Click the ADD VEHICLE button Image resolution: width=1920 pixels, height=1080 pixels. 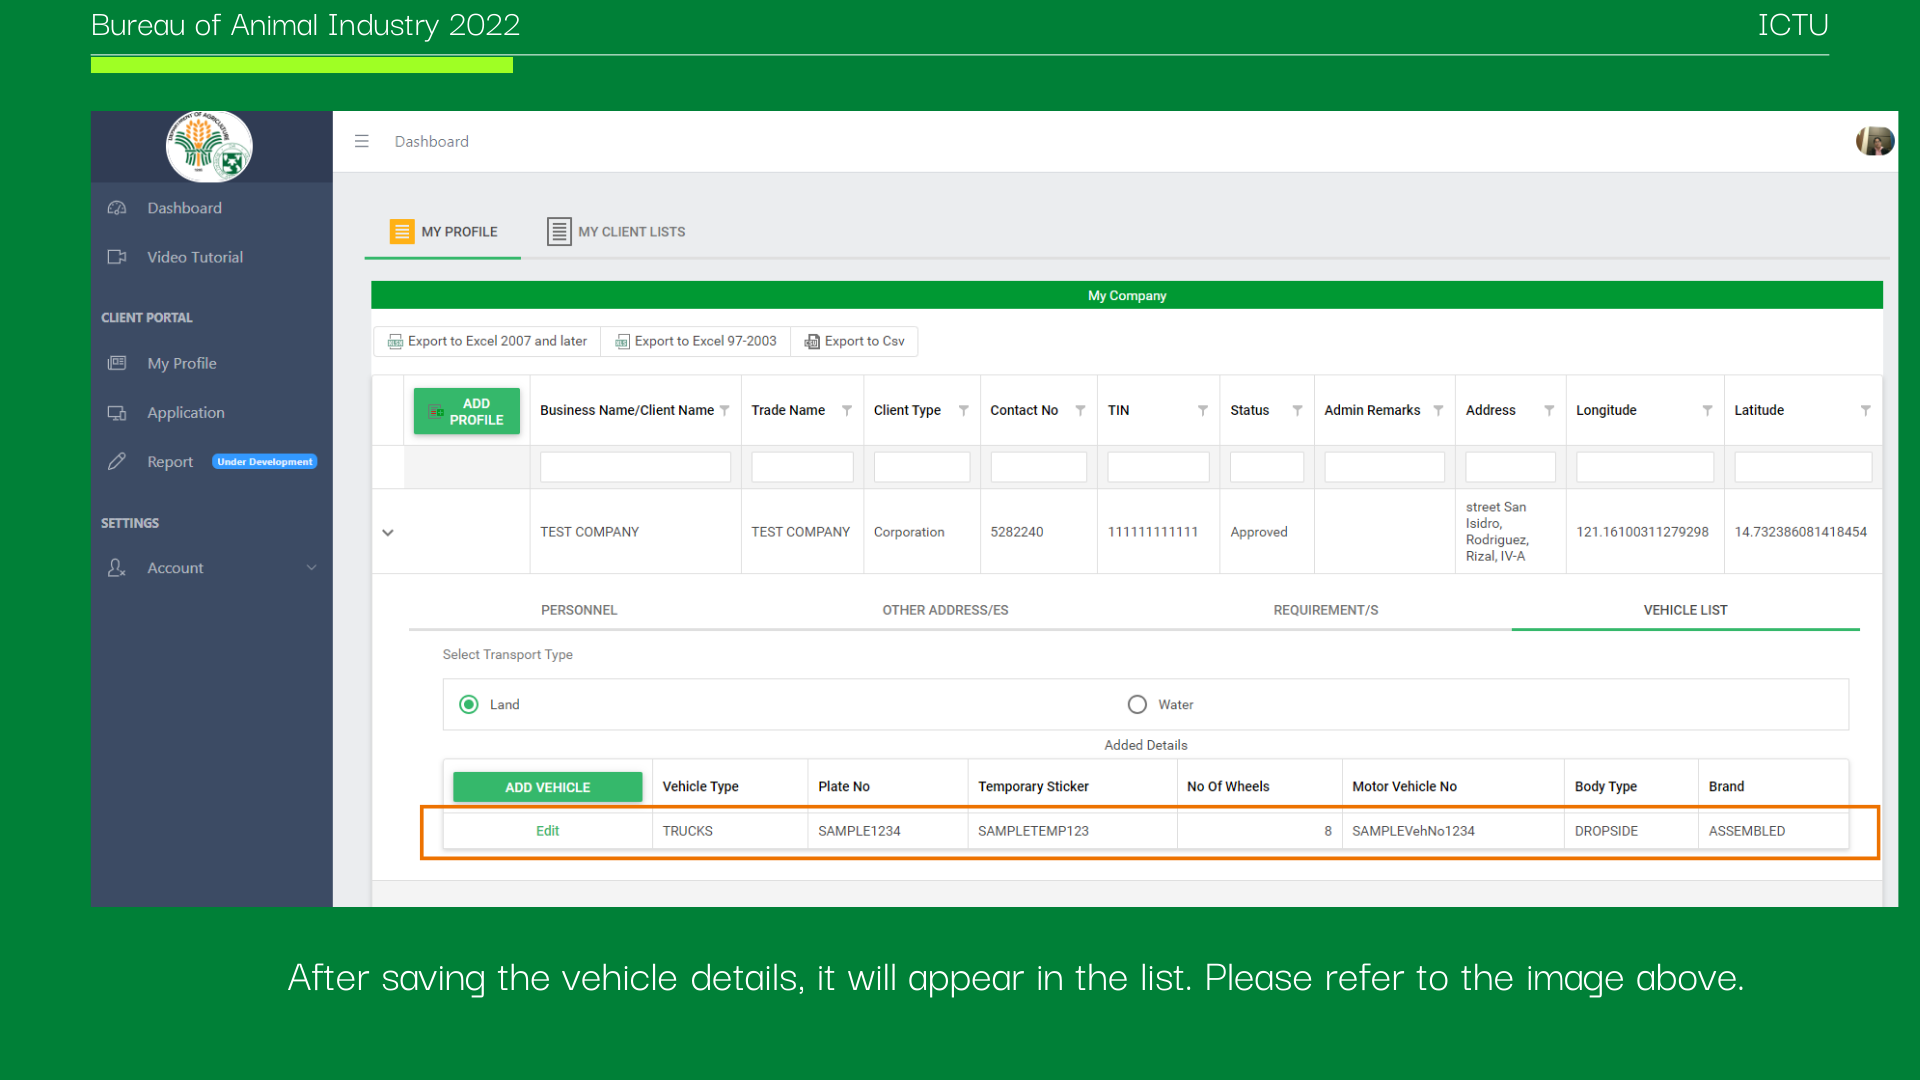(547, 787)
